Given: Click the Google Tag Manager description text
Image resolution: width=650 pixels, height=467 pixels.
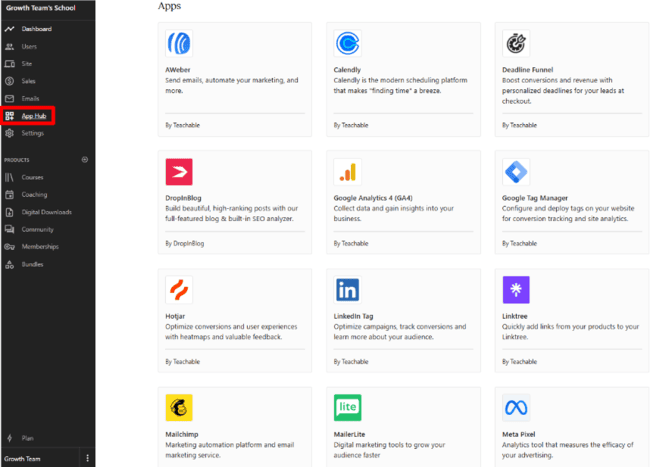Looking at the screenshot, I should [x=568, y=213].
